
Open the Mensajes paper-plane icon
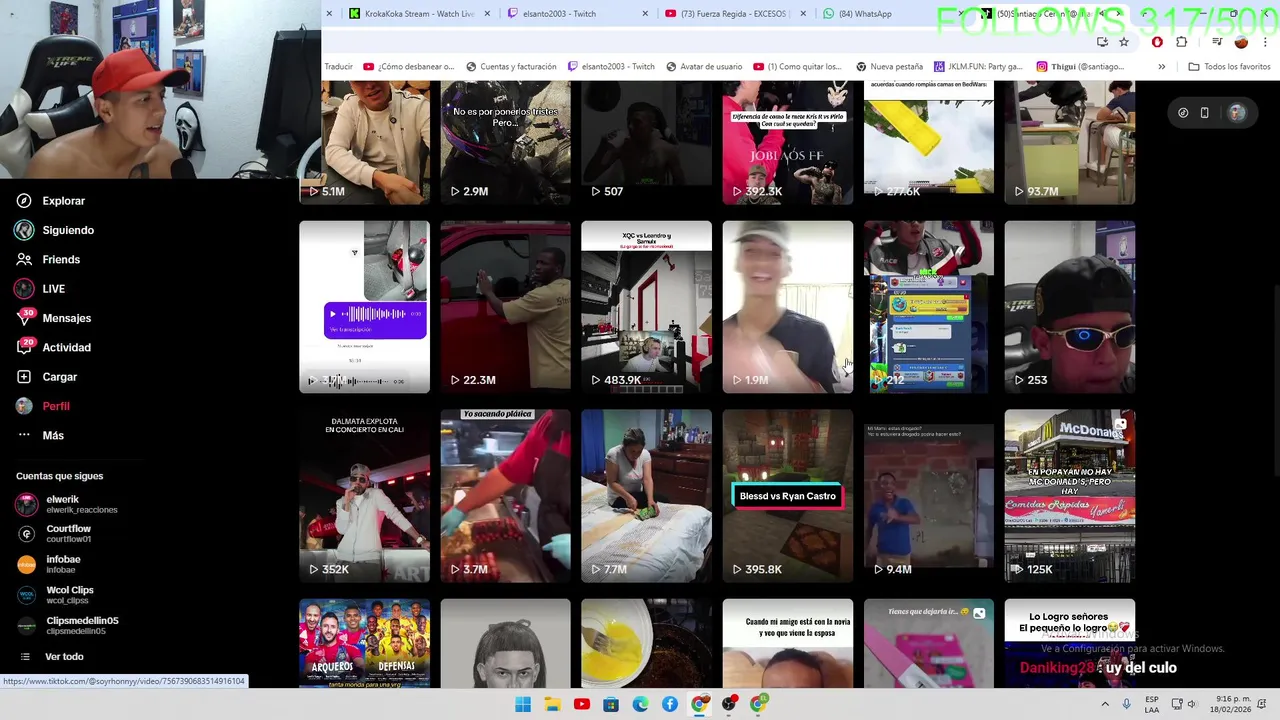coord(24,318)
